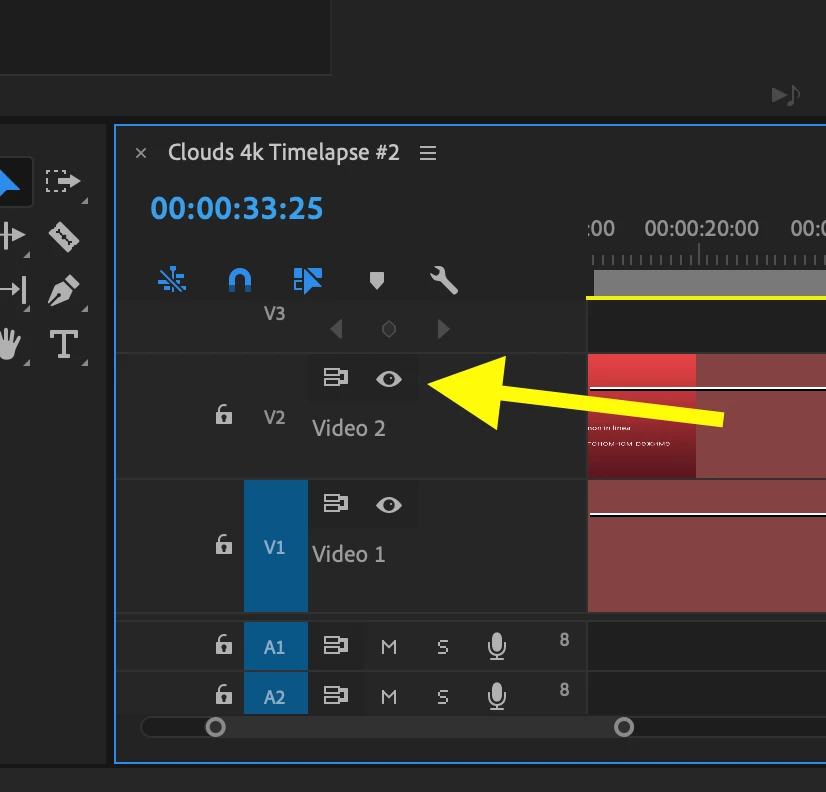
Task: Toggle Linked Selection button
Action: 308,280
